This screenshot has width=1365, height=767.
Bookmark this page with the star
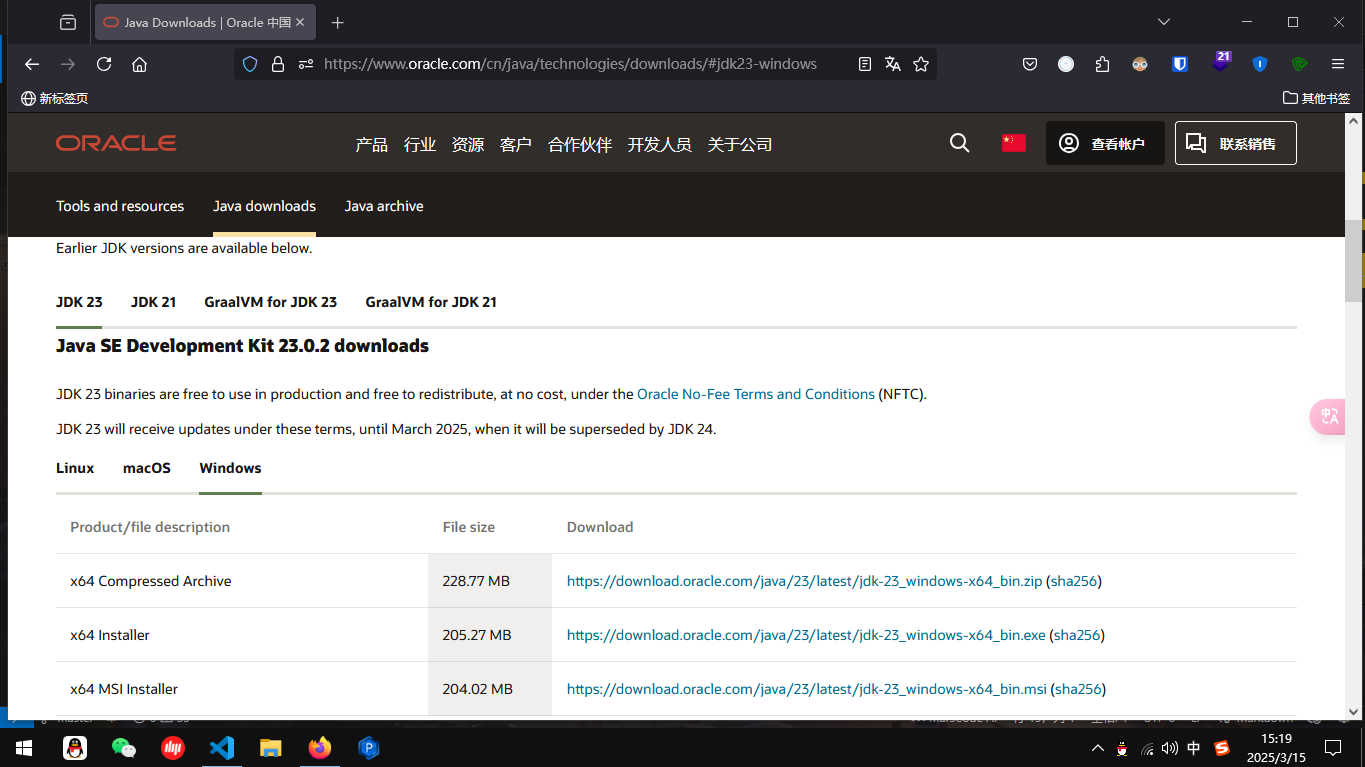[x=921, y=64]
